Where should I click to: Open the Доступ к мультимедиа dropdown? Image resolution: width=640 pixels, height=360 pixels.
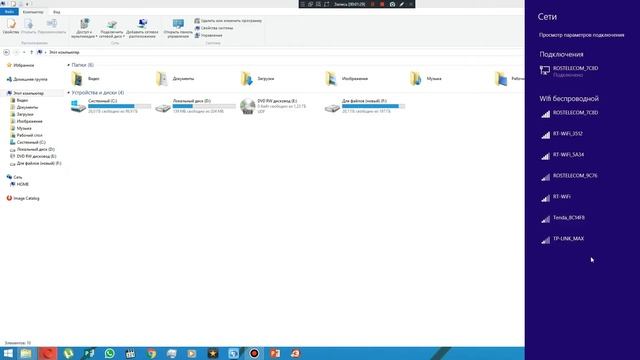pyautogui.click(x=84, y=28)
